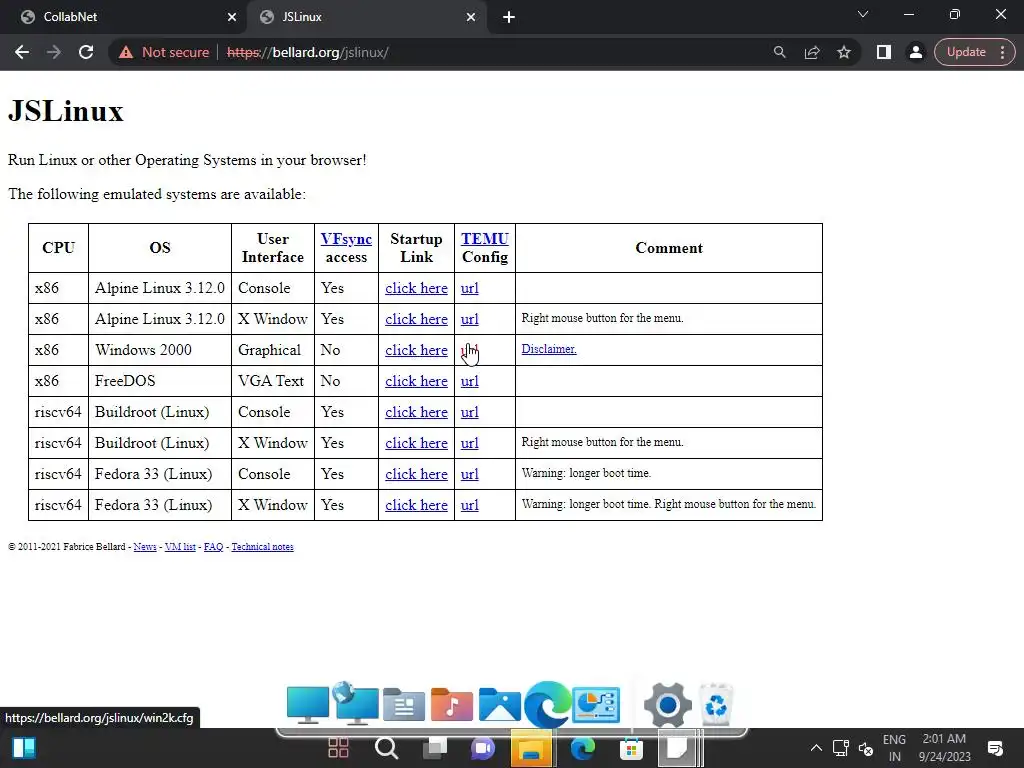Open url config for Alpine Linux Console
This screenshot has height=768, width=1024.
[x=470, y=288]
